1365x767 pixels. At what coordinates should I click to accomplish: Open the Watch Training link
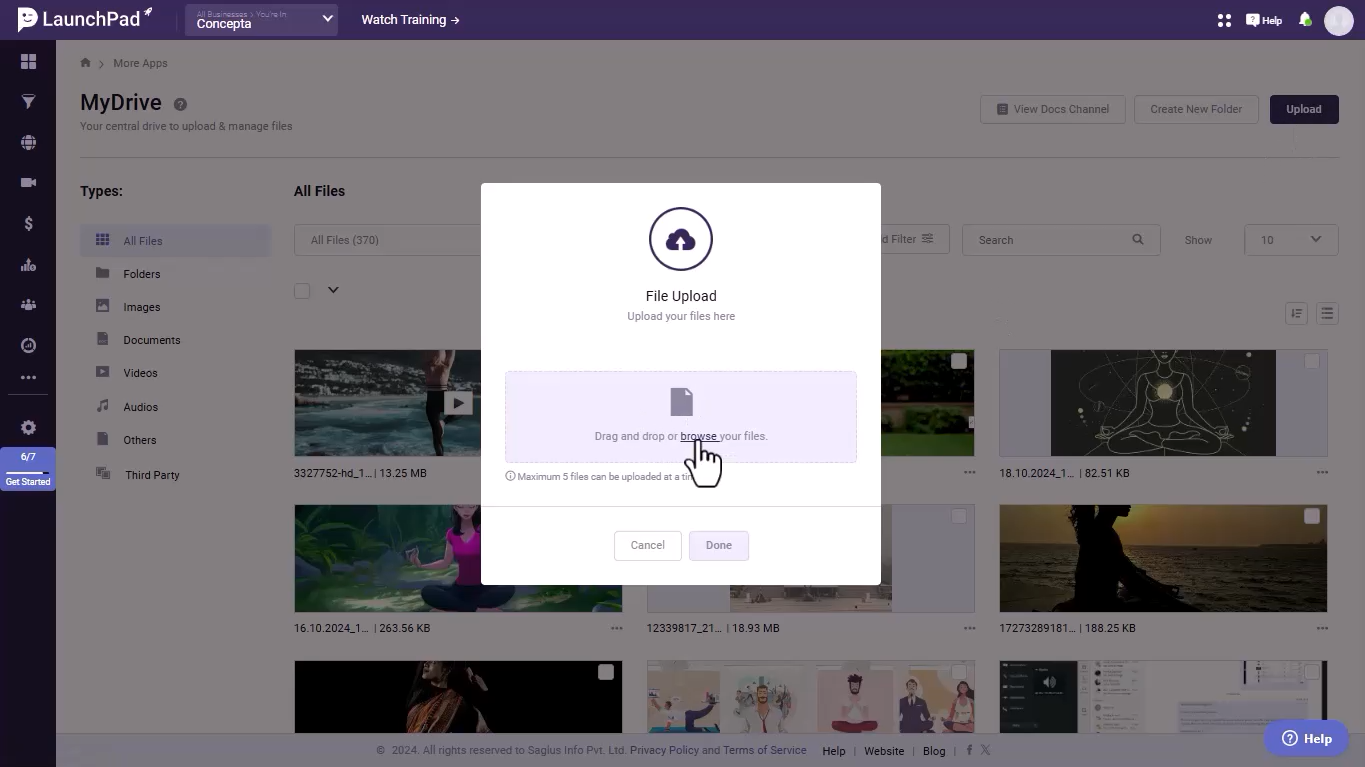[x=410, y=20]
